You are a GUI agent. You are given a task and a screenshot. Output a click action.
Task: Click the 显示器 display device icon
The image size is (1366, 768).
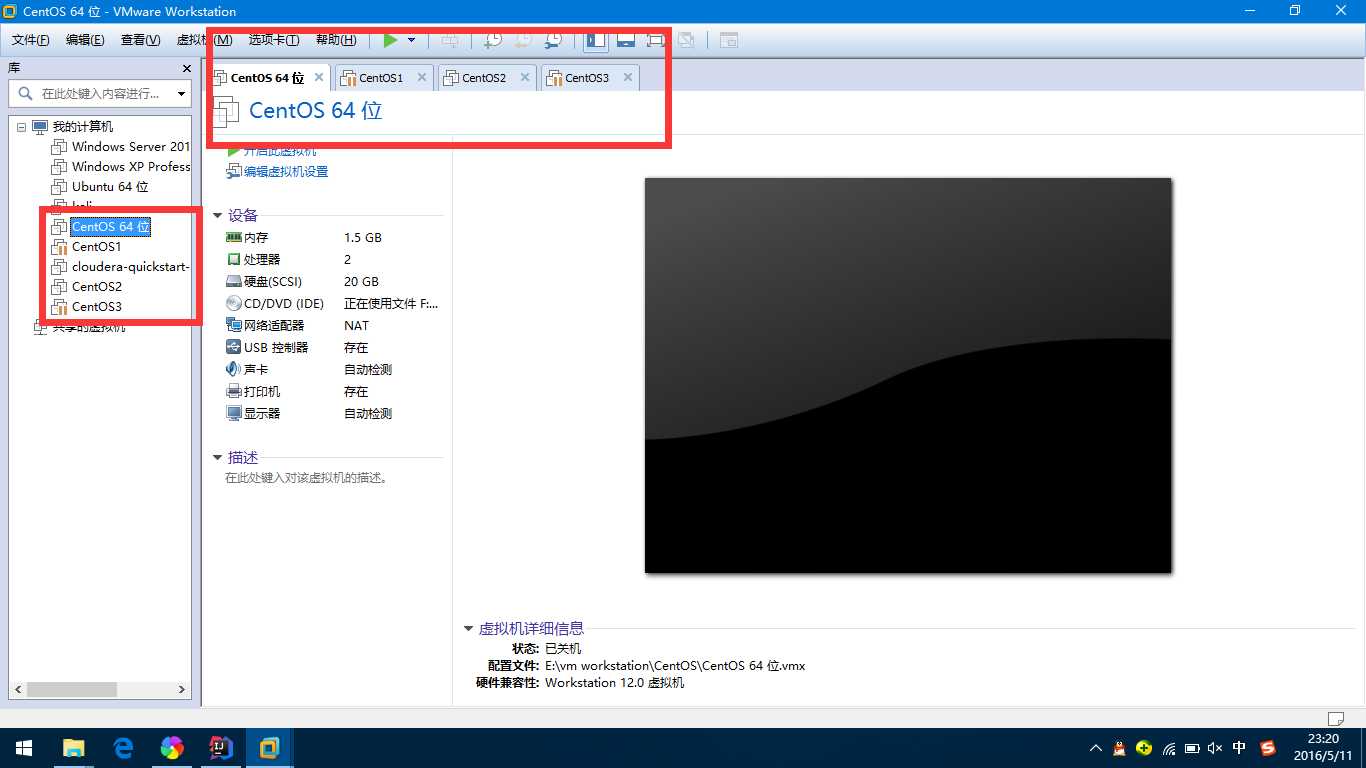234,414
